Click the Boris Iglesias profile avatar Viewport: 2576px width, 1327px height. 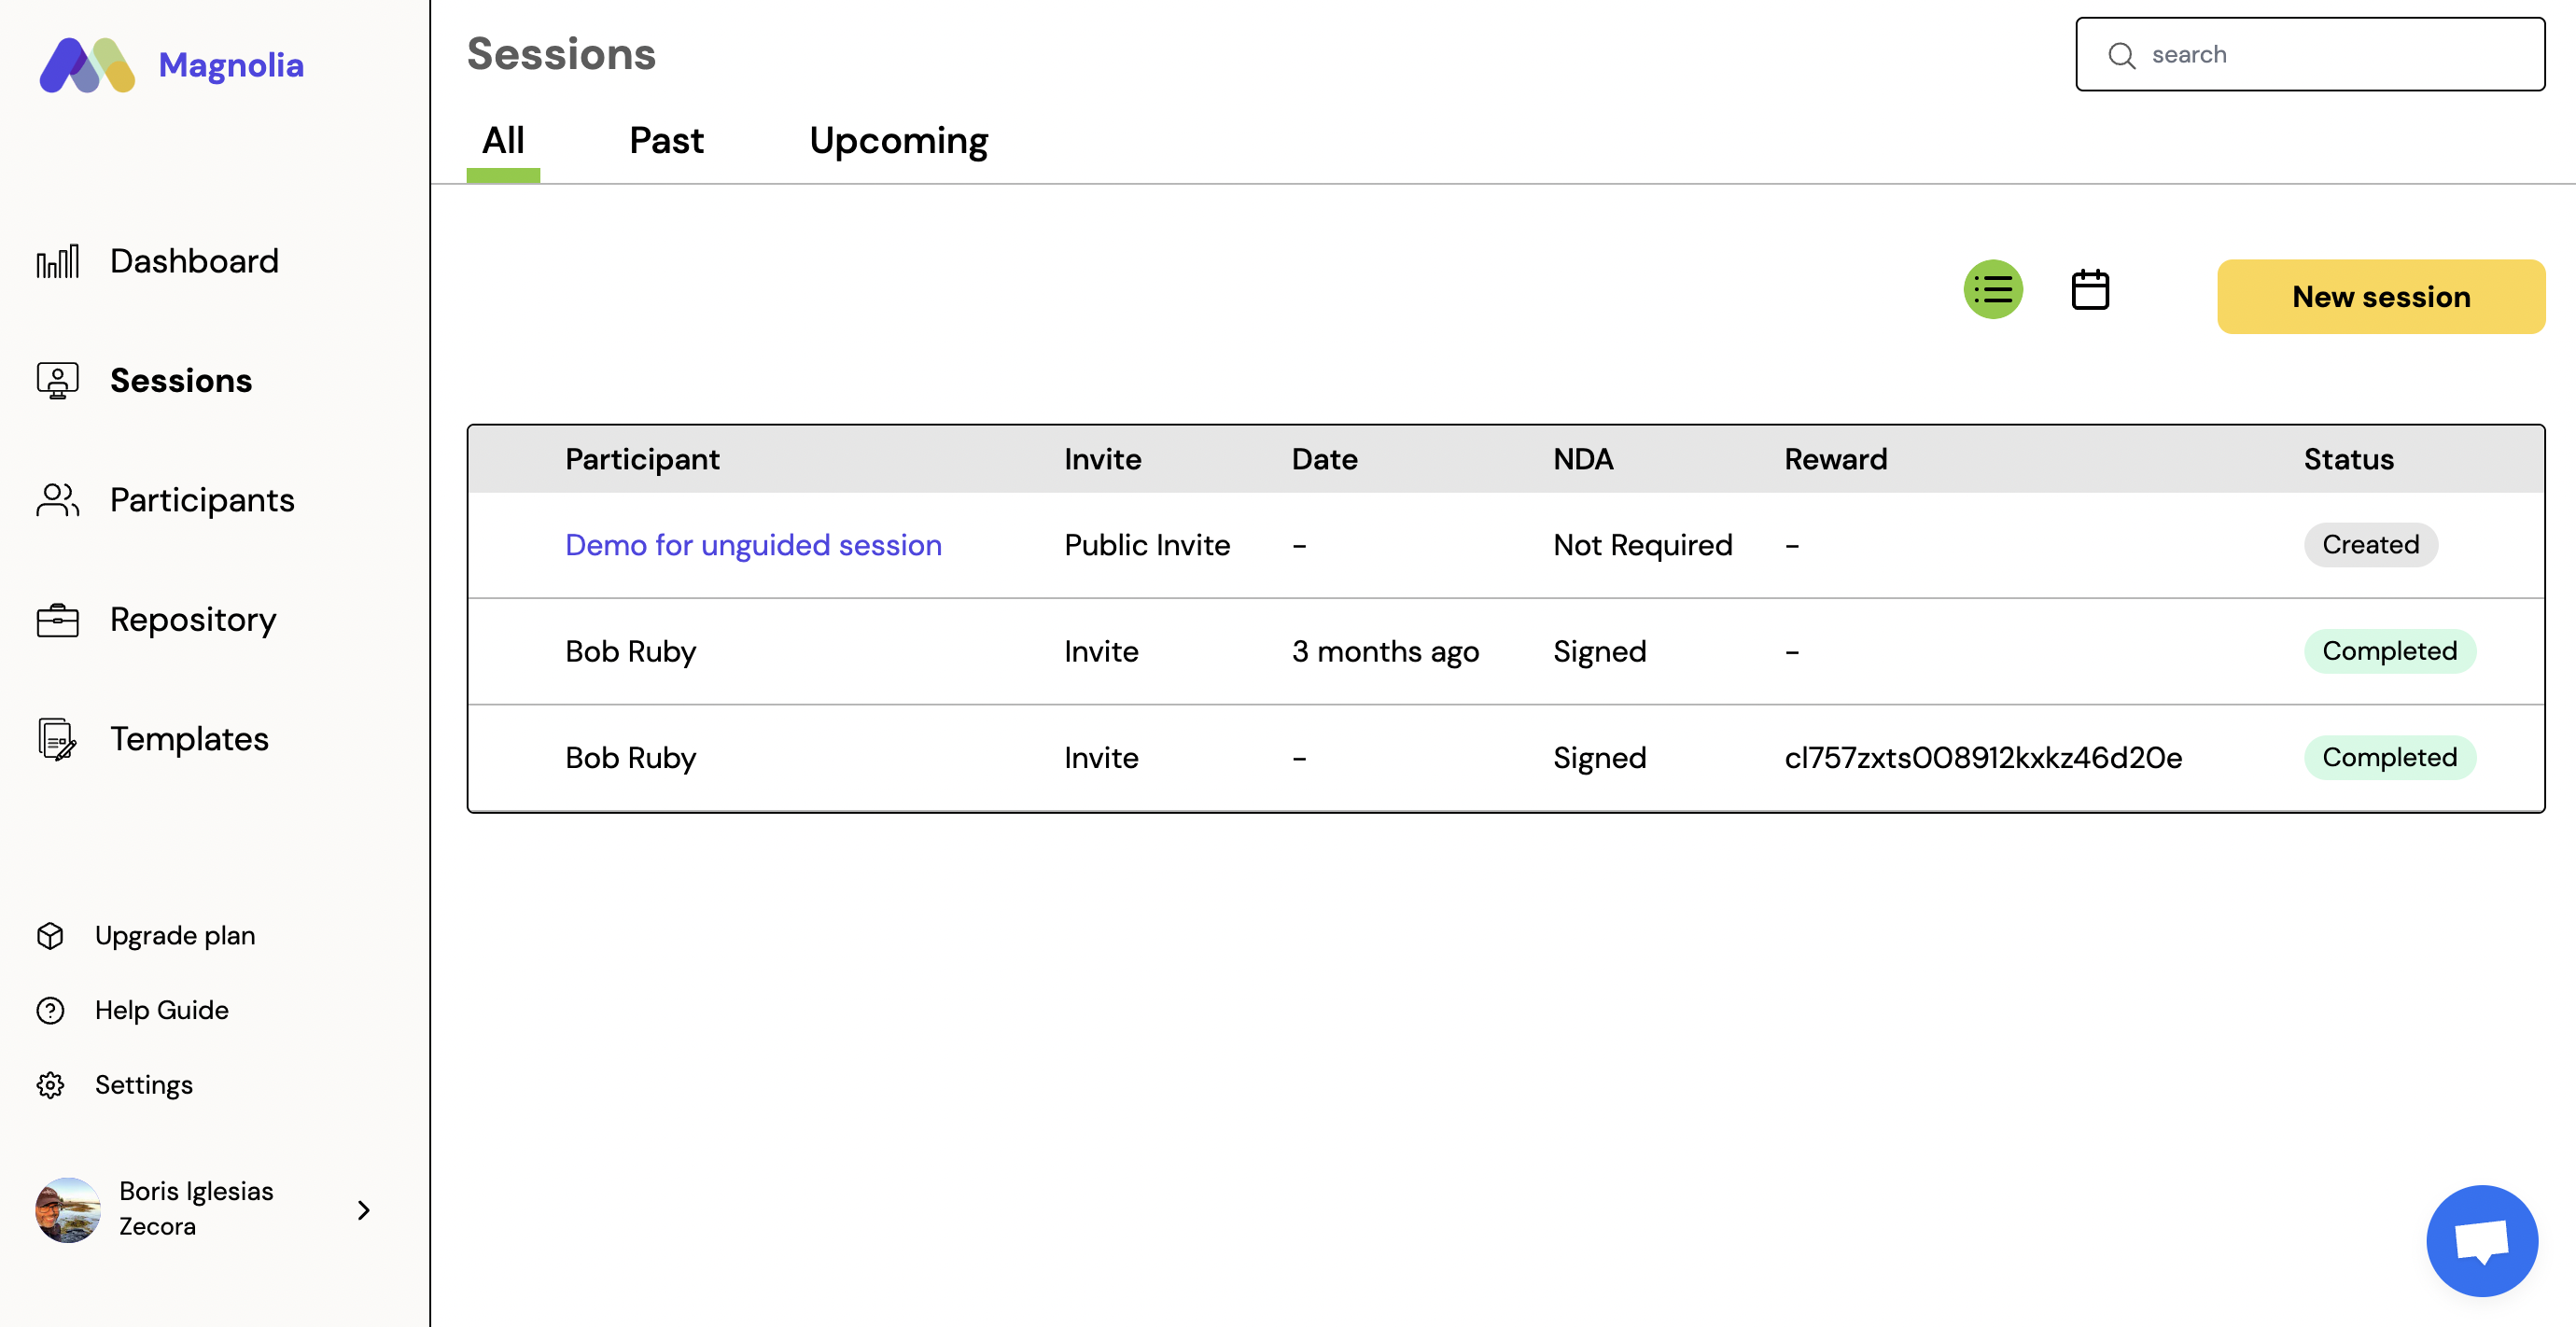point(68,1209)
